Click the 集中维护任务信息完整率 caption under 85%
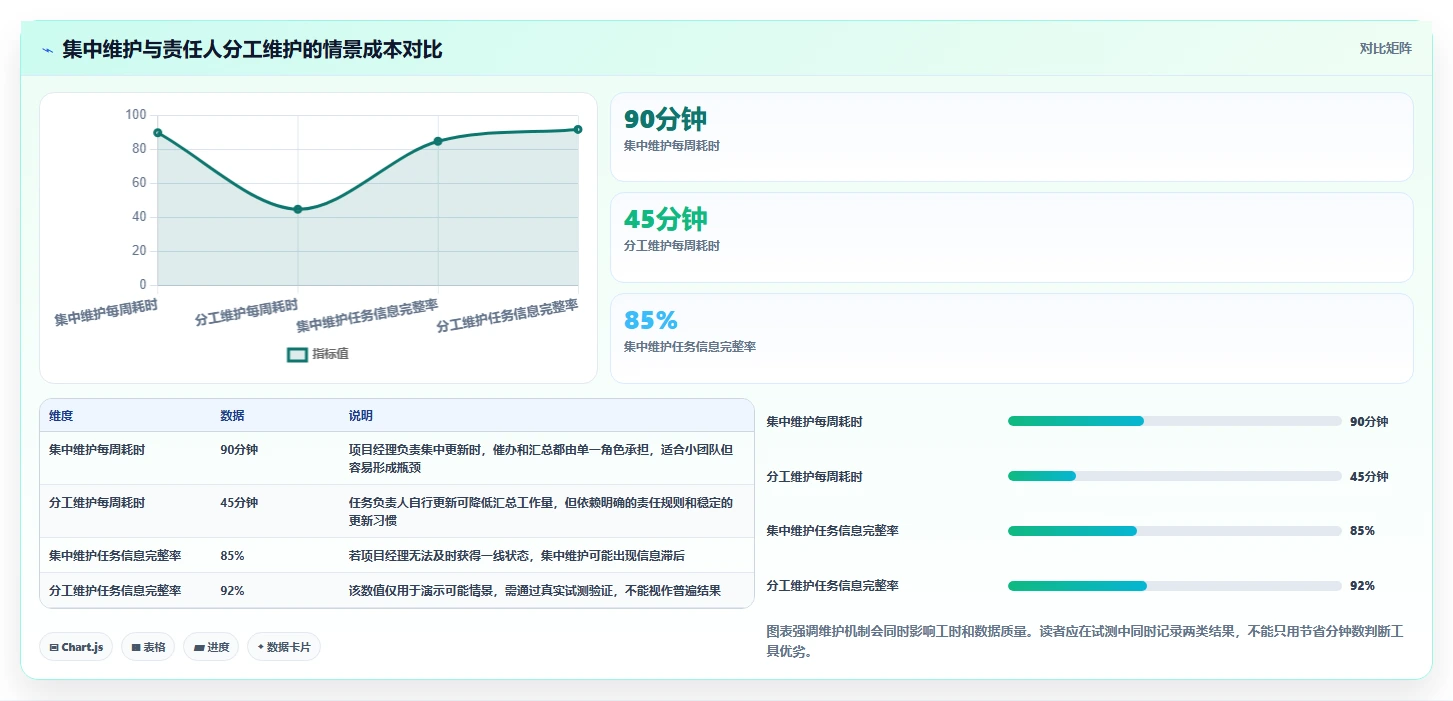Image resolution: width=1453 pixels, height=701 pixels. (690, 347)
